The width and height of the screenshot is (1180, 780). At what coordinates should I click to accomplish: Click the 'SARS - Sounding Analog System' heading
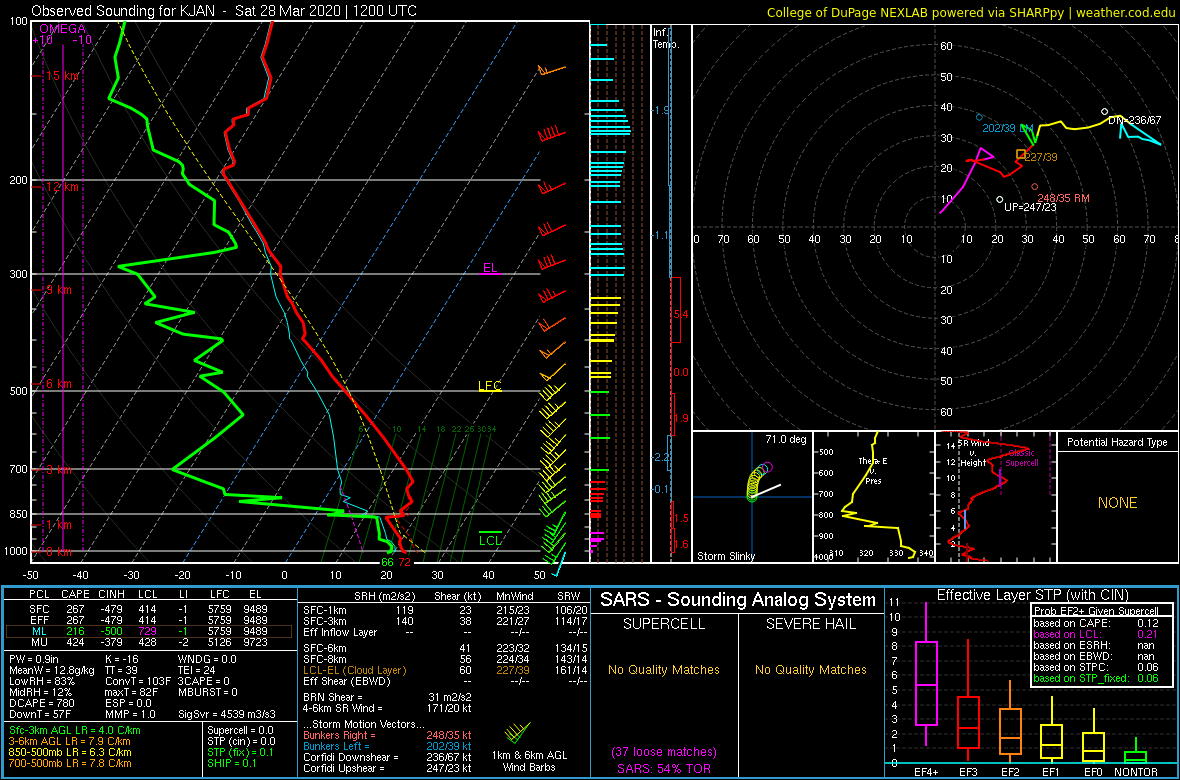point(738,600)
